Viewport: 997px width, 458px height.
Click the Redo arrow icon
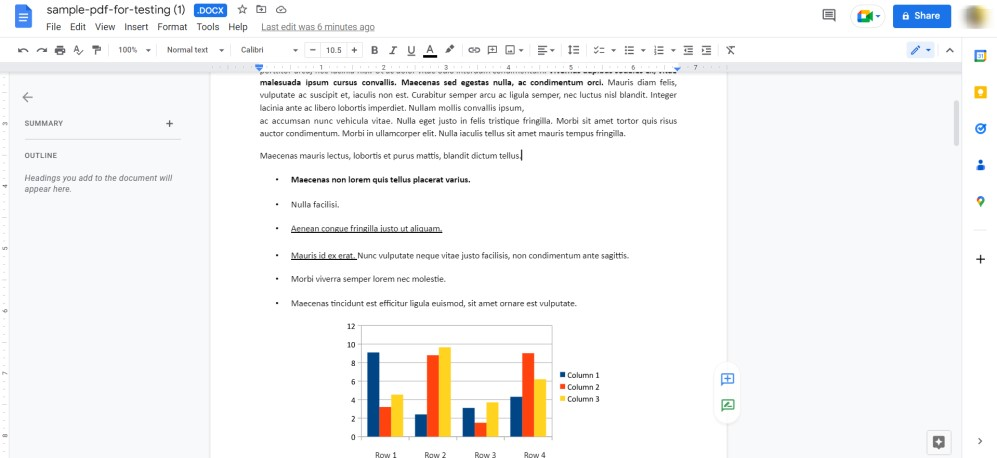42,50
